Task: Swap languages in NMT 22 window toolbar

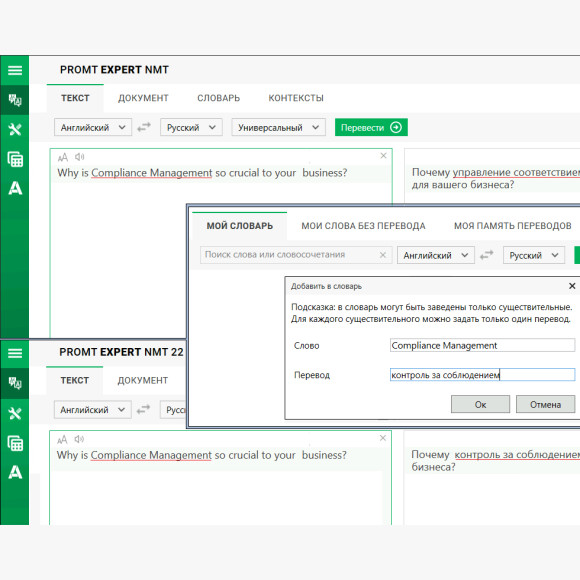Action: tap(144, 409)
